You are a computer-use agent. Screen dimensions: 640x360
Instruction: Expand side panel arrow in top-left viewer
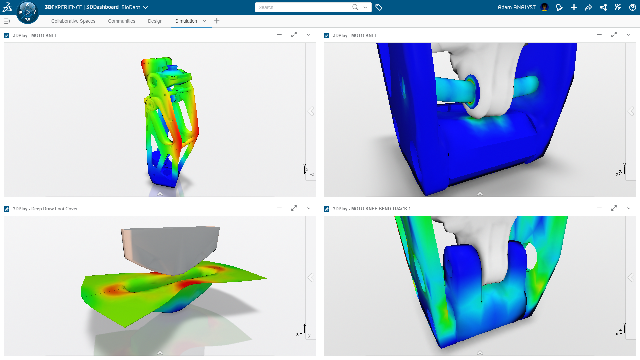click(x=311, y=111)
